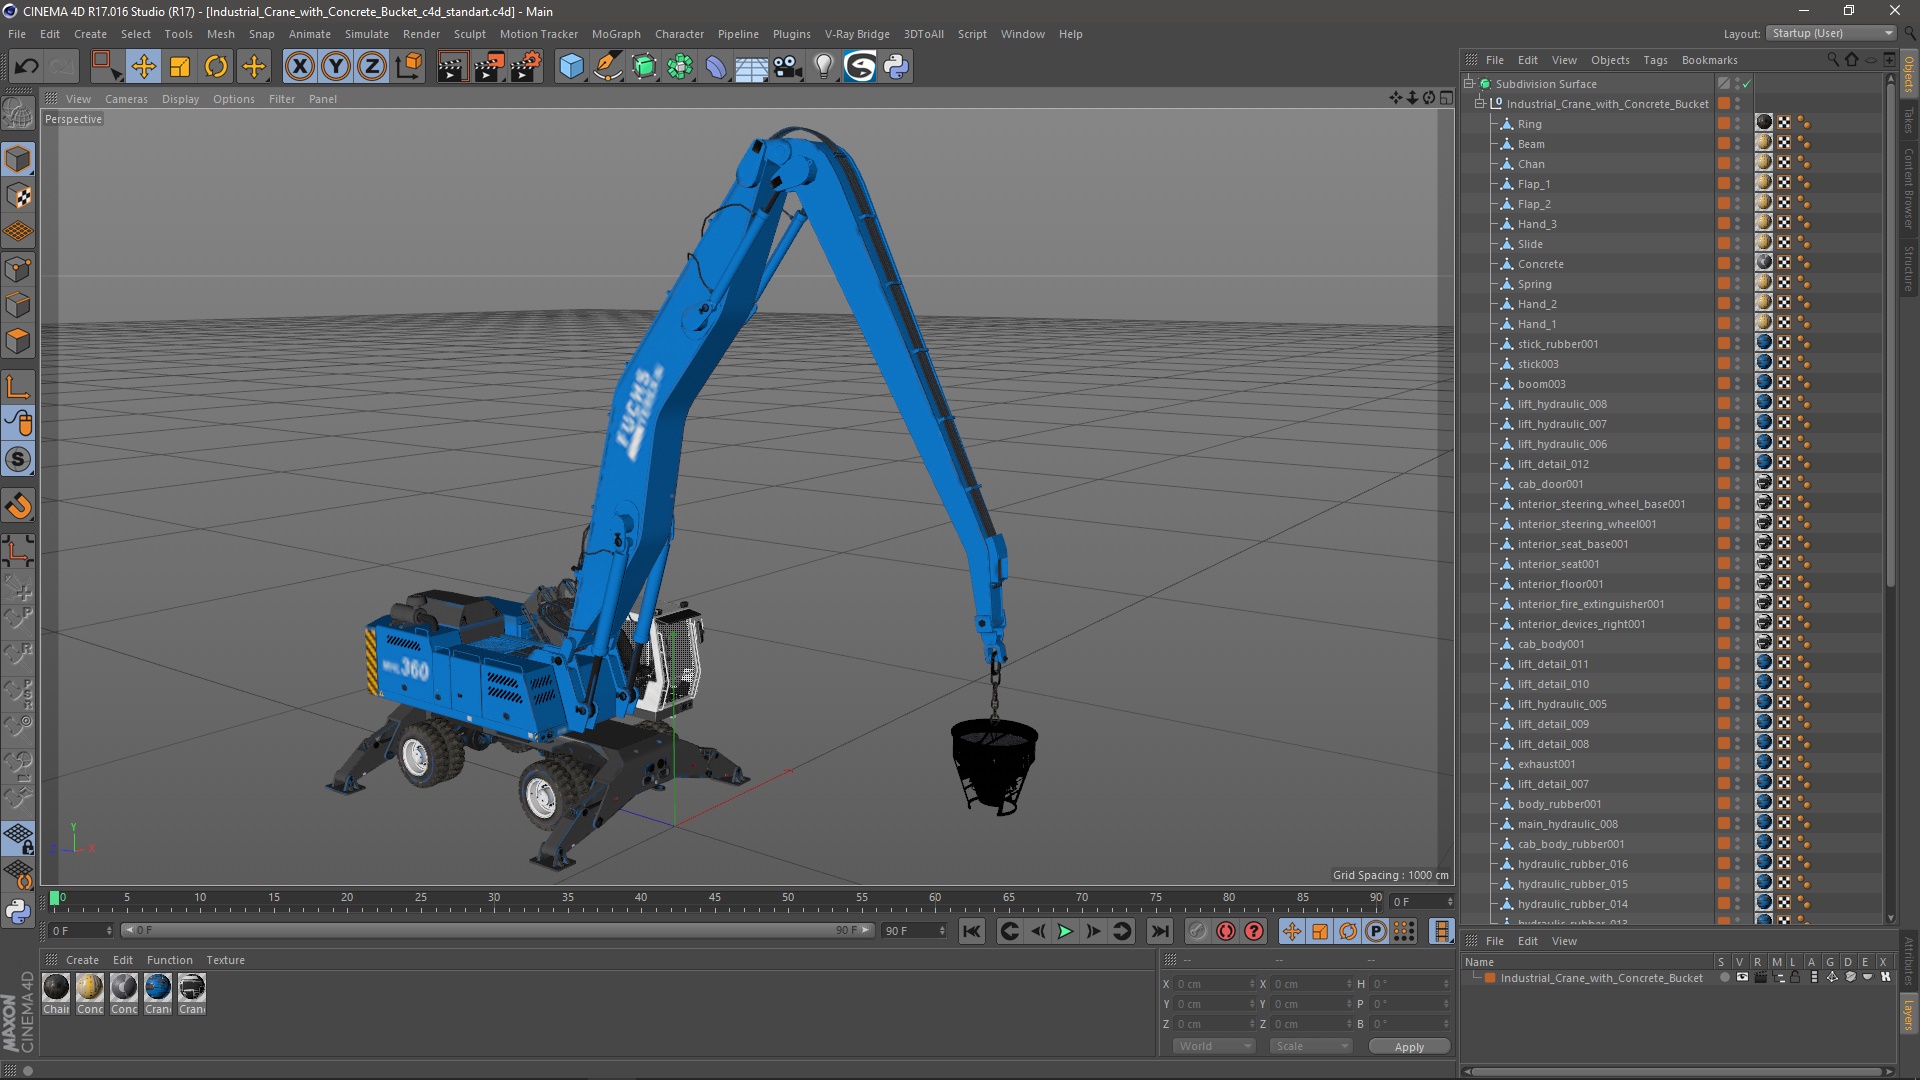Screen dimensions: 1920x1080
Task: Open the material manager Texture menu
Action: 225,960
